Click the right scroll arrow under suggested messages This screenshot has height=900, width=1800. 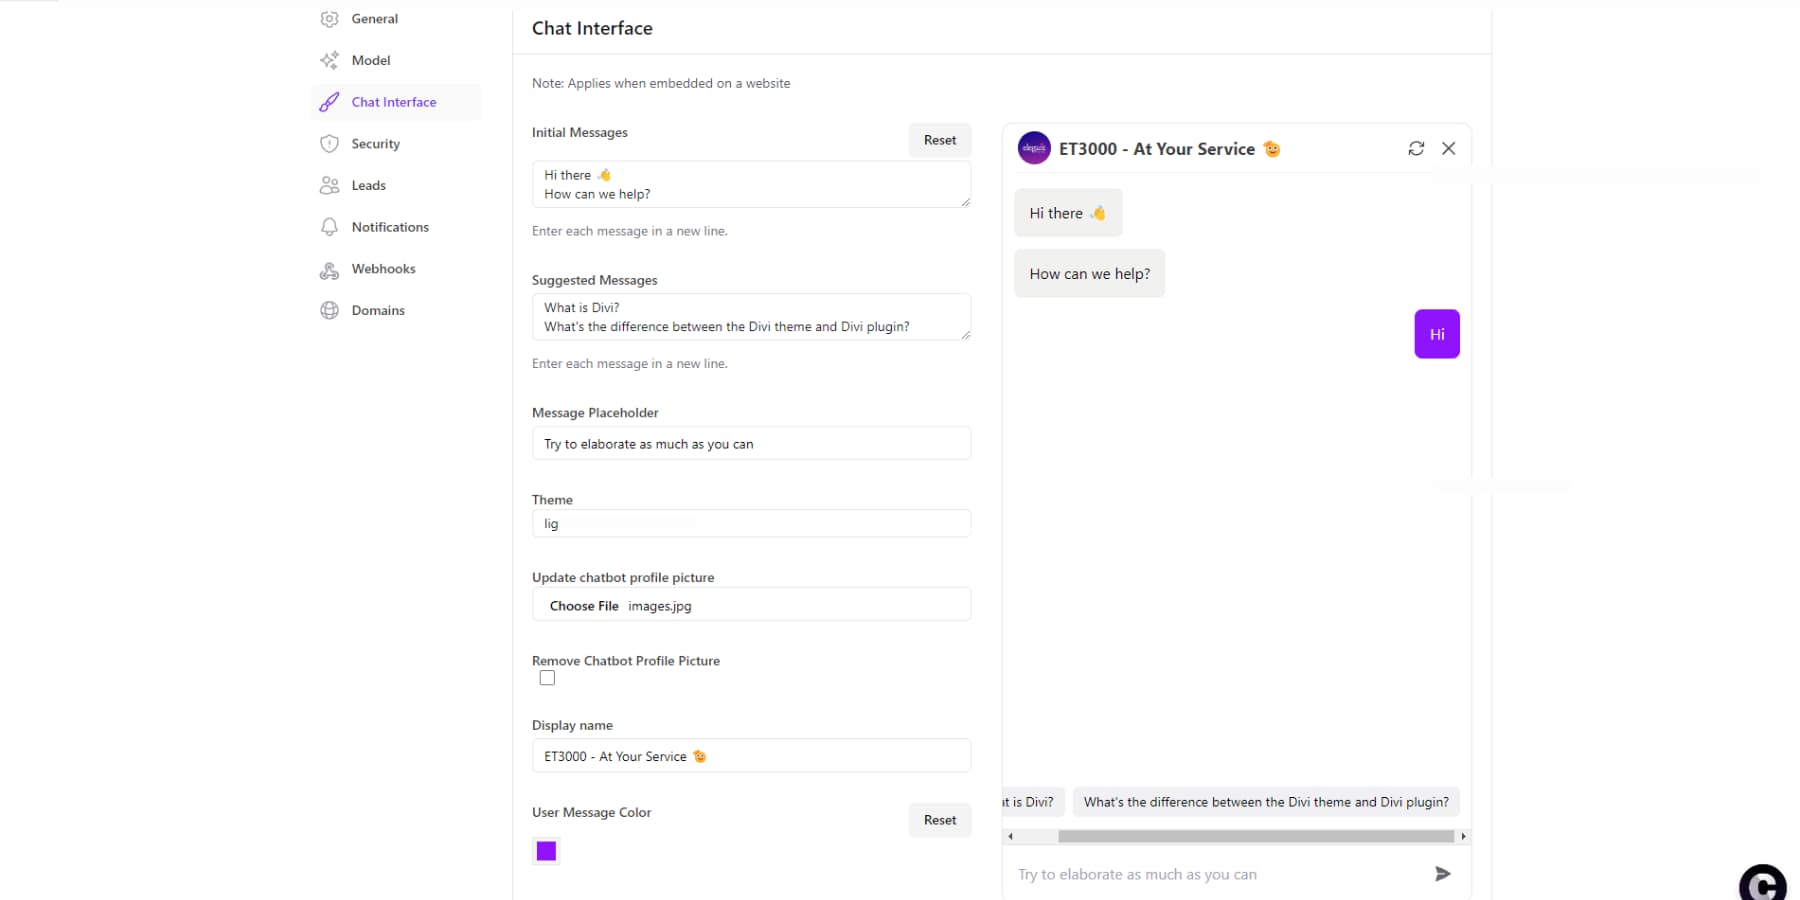click(1463, 836)
